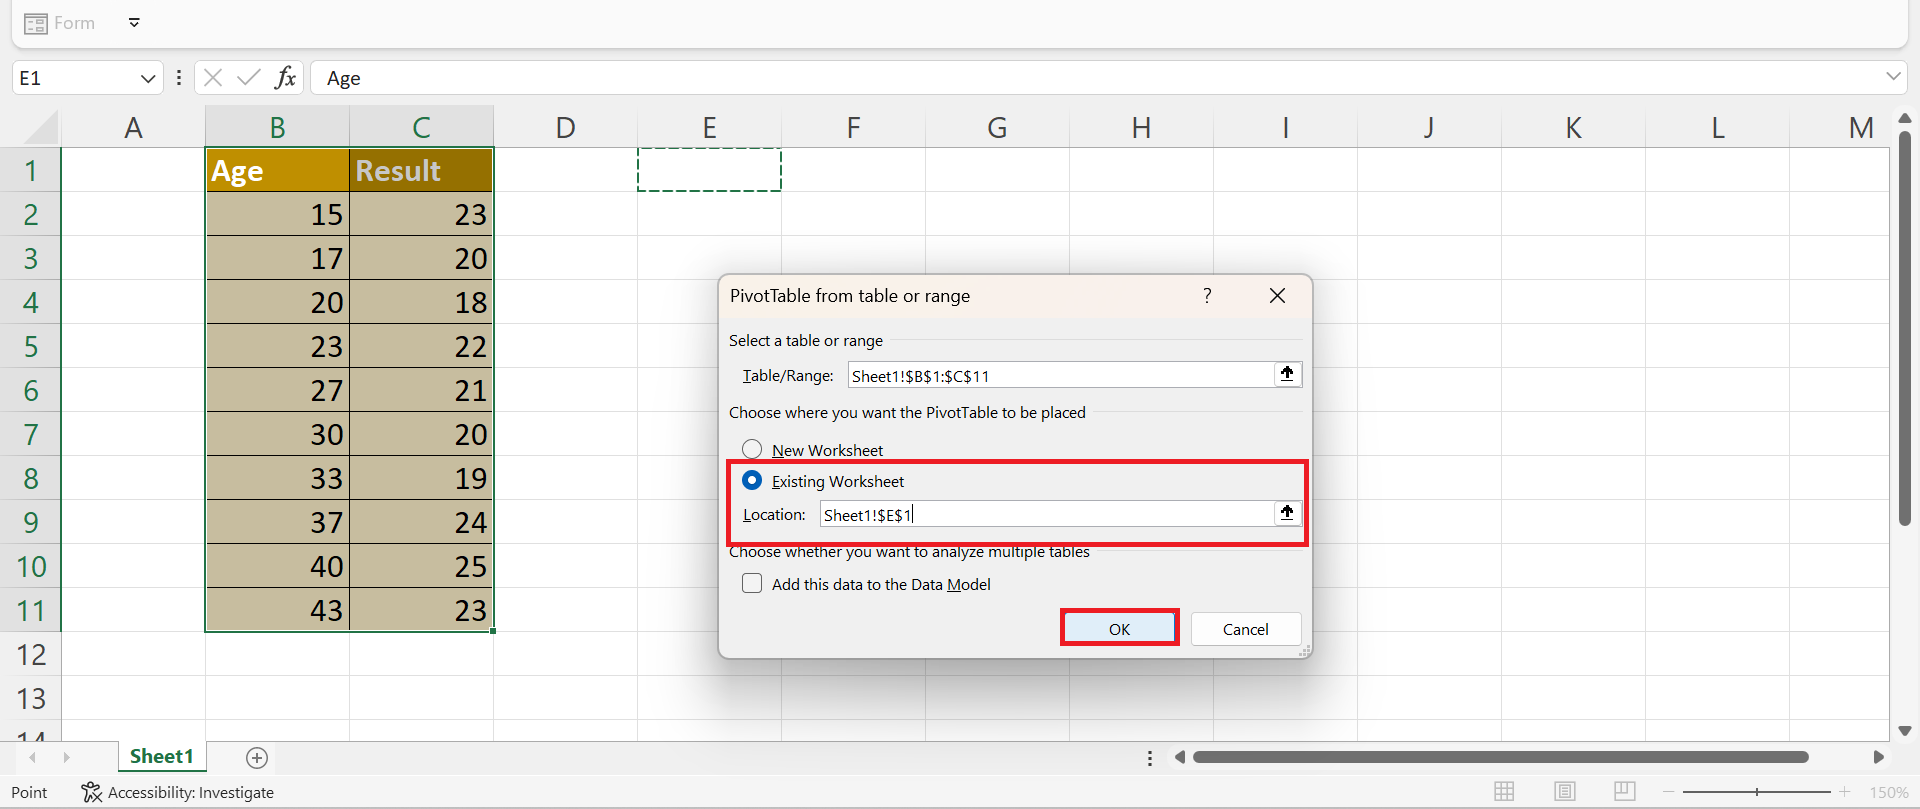The height and width of the screenshot is (809, 1920).
Task: Open the Quick Access Toolbar customize dropdown
Action: [x=134, y=23]
